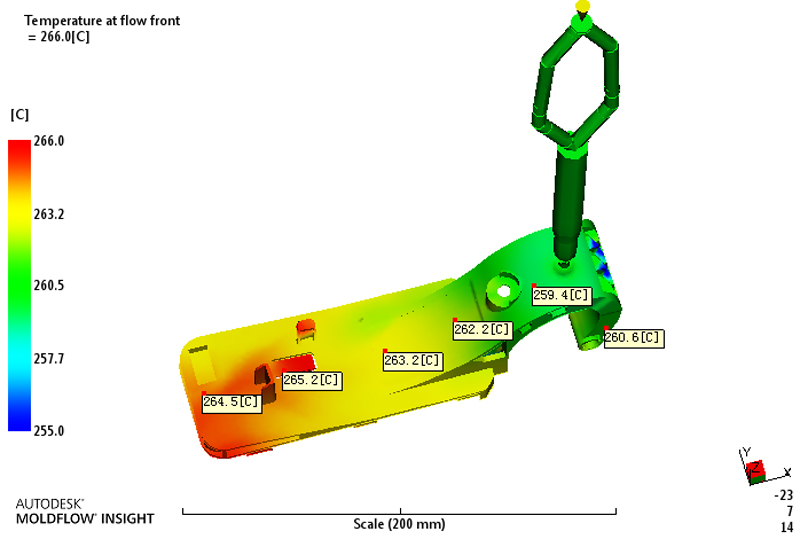800x539 pixels.
Task: Click the Scale (200 mm) label
Action: point(399,524)
